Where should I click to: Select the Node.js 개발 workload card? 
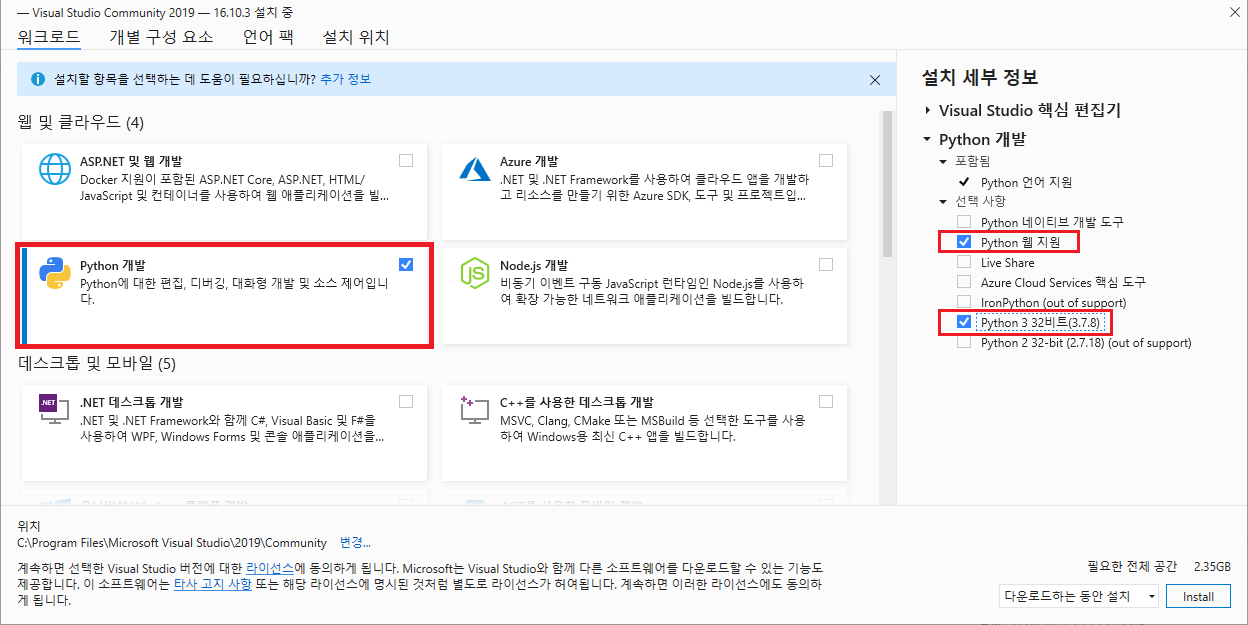(644, 295)
